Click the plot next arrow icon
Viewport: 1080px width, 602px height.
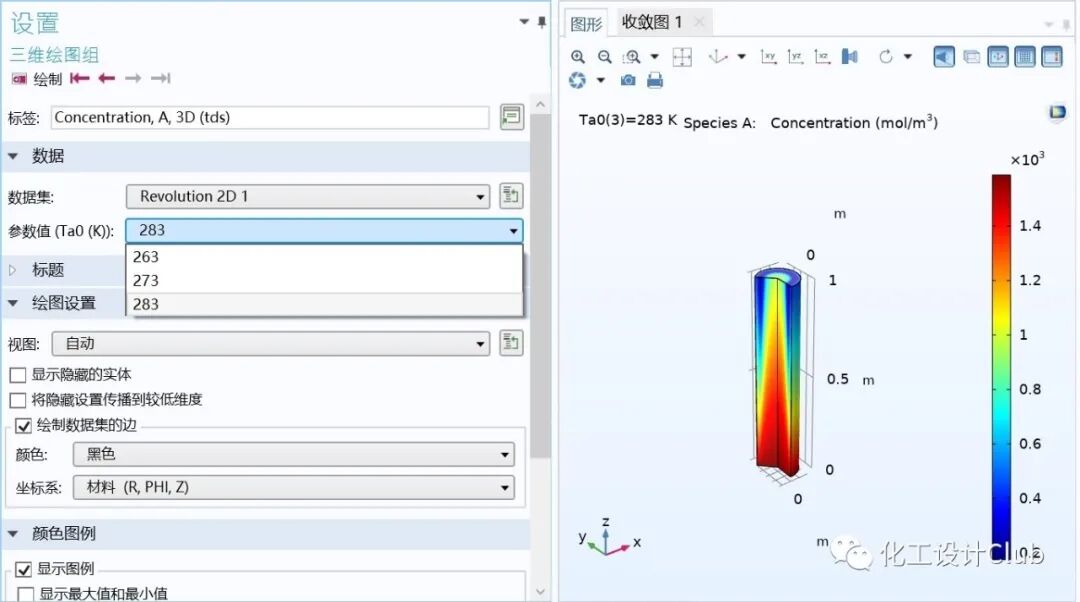133,78
